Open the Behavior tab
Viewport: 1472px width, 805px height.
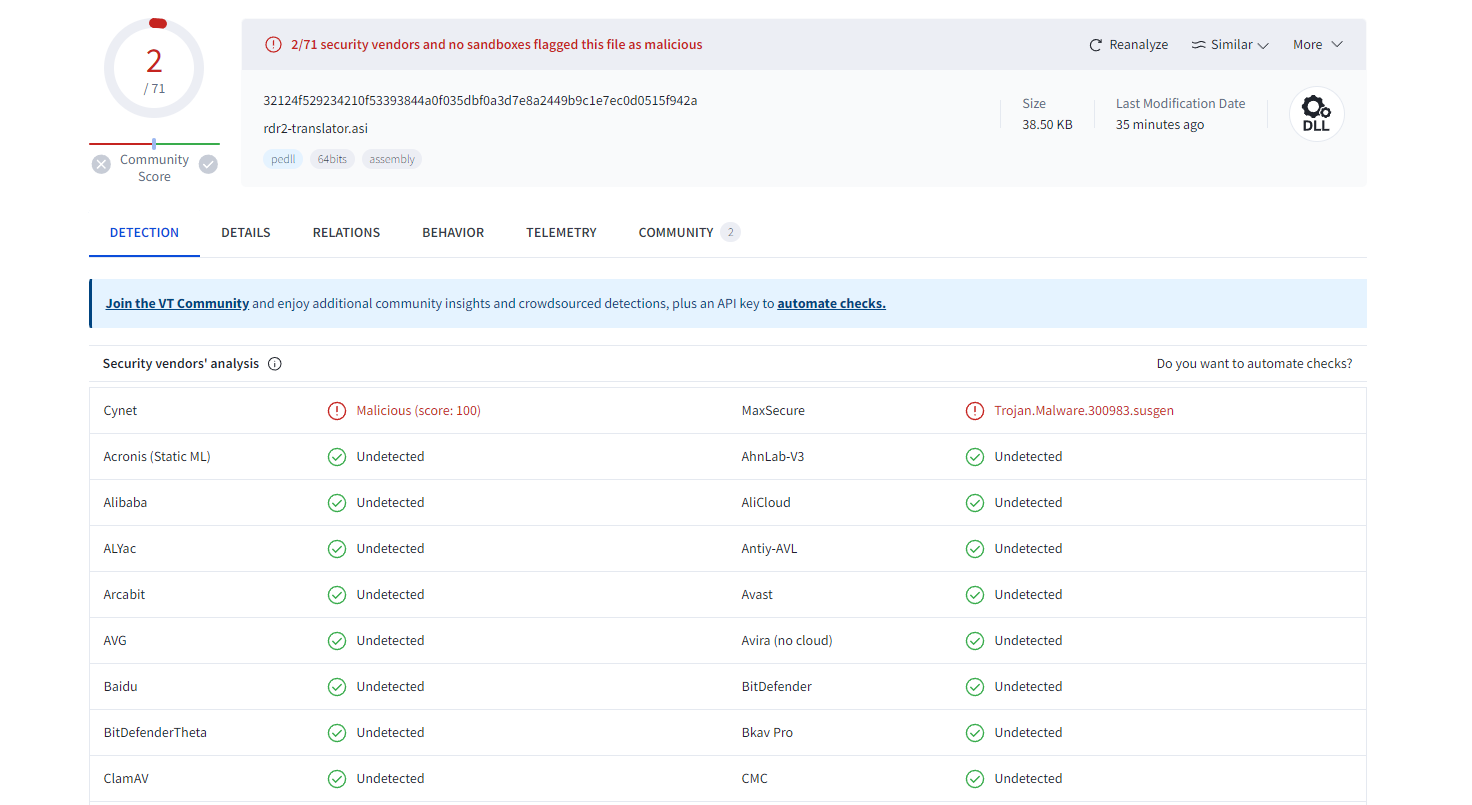pyautogui.click(x=453, y=233)
